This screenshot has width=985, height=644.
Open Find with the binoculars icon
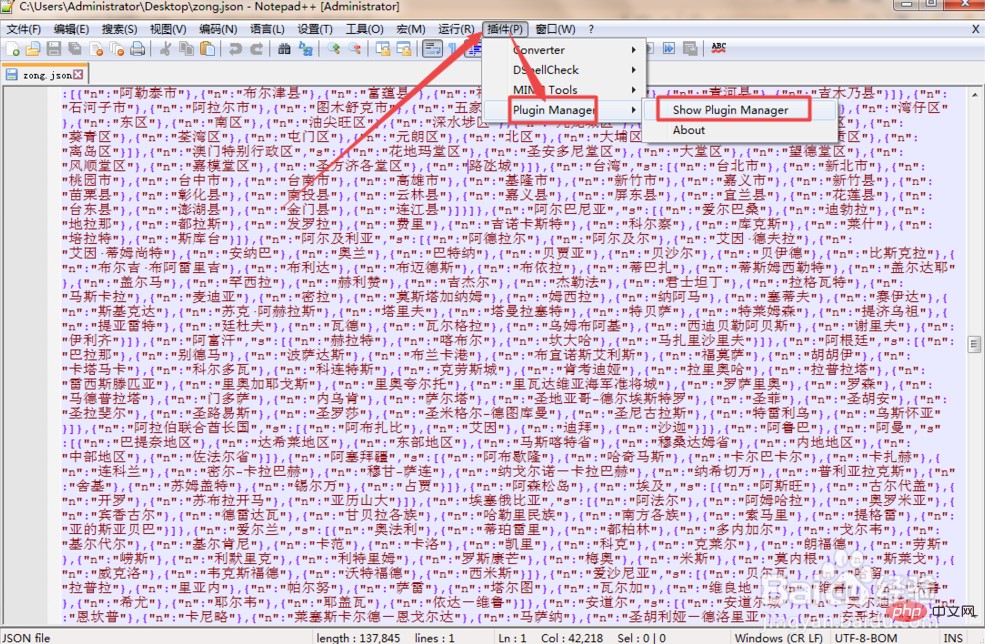click(x=285, y=48)
